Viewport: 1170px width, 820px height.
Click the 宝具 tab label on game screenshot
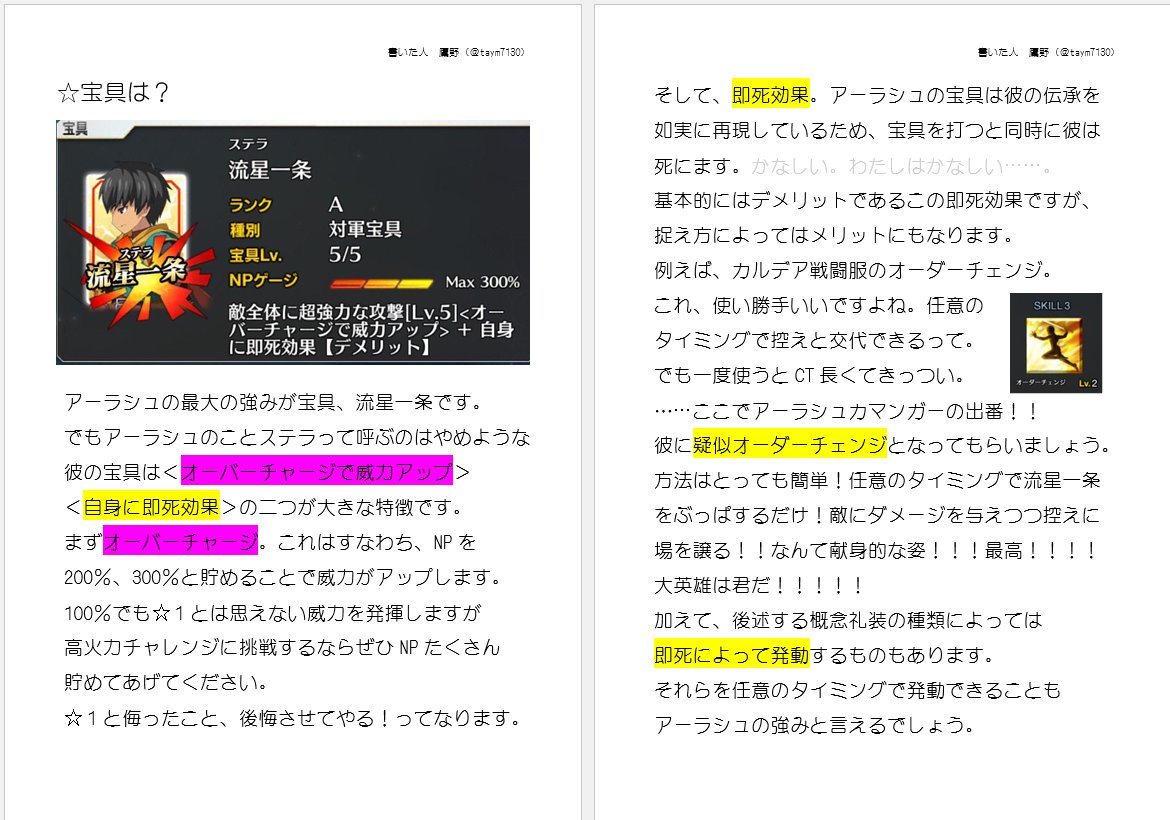(75, 128)
